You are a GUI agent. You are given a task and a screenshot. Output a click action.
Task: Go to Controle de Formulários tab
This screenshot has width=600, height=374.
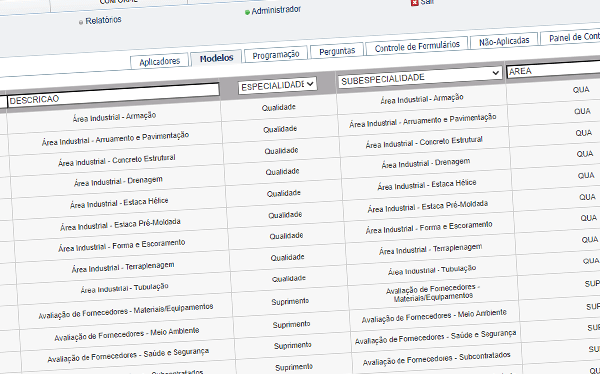(x=417, y=46)
